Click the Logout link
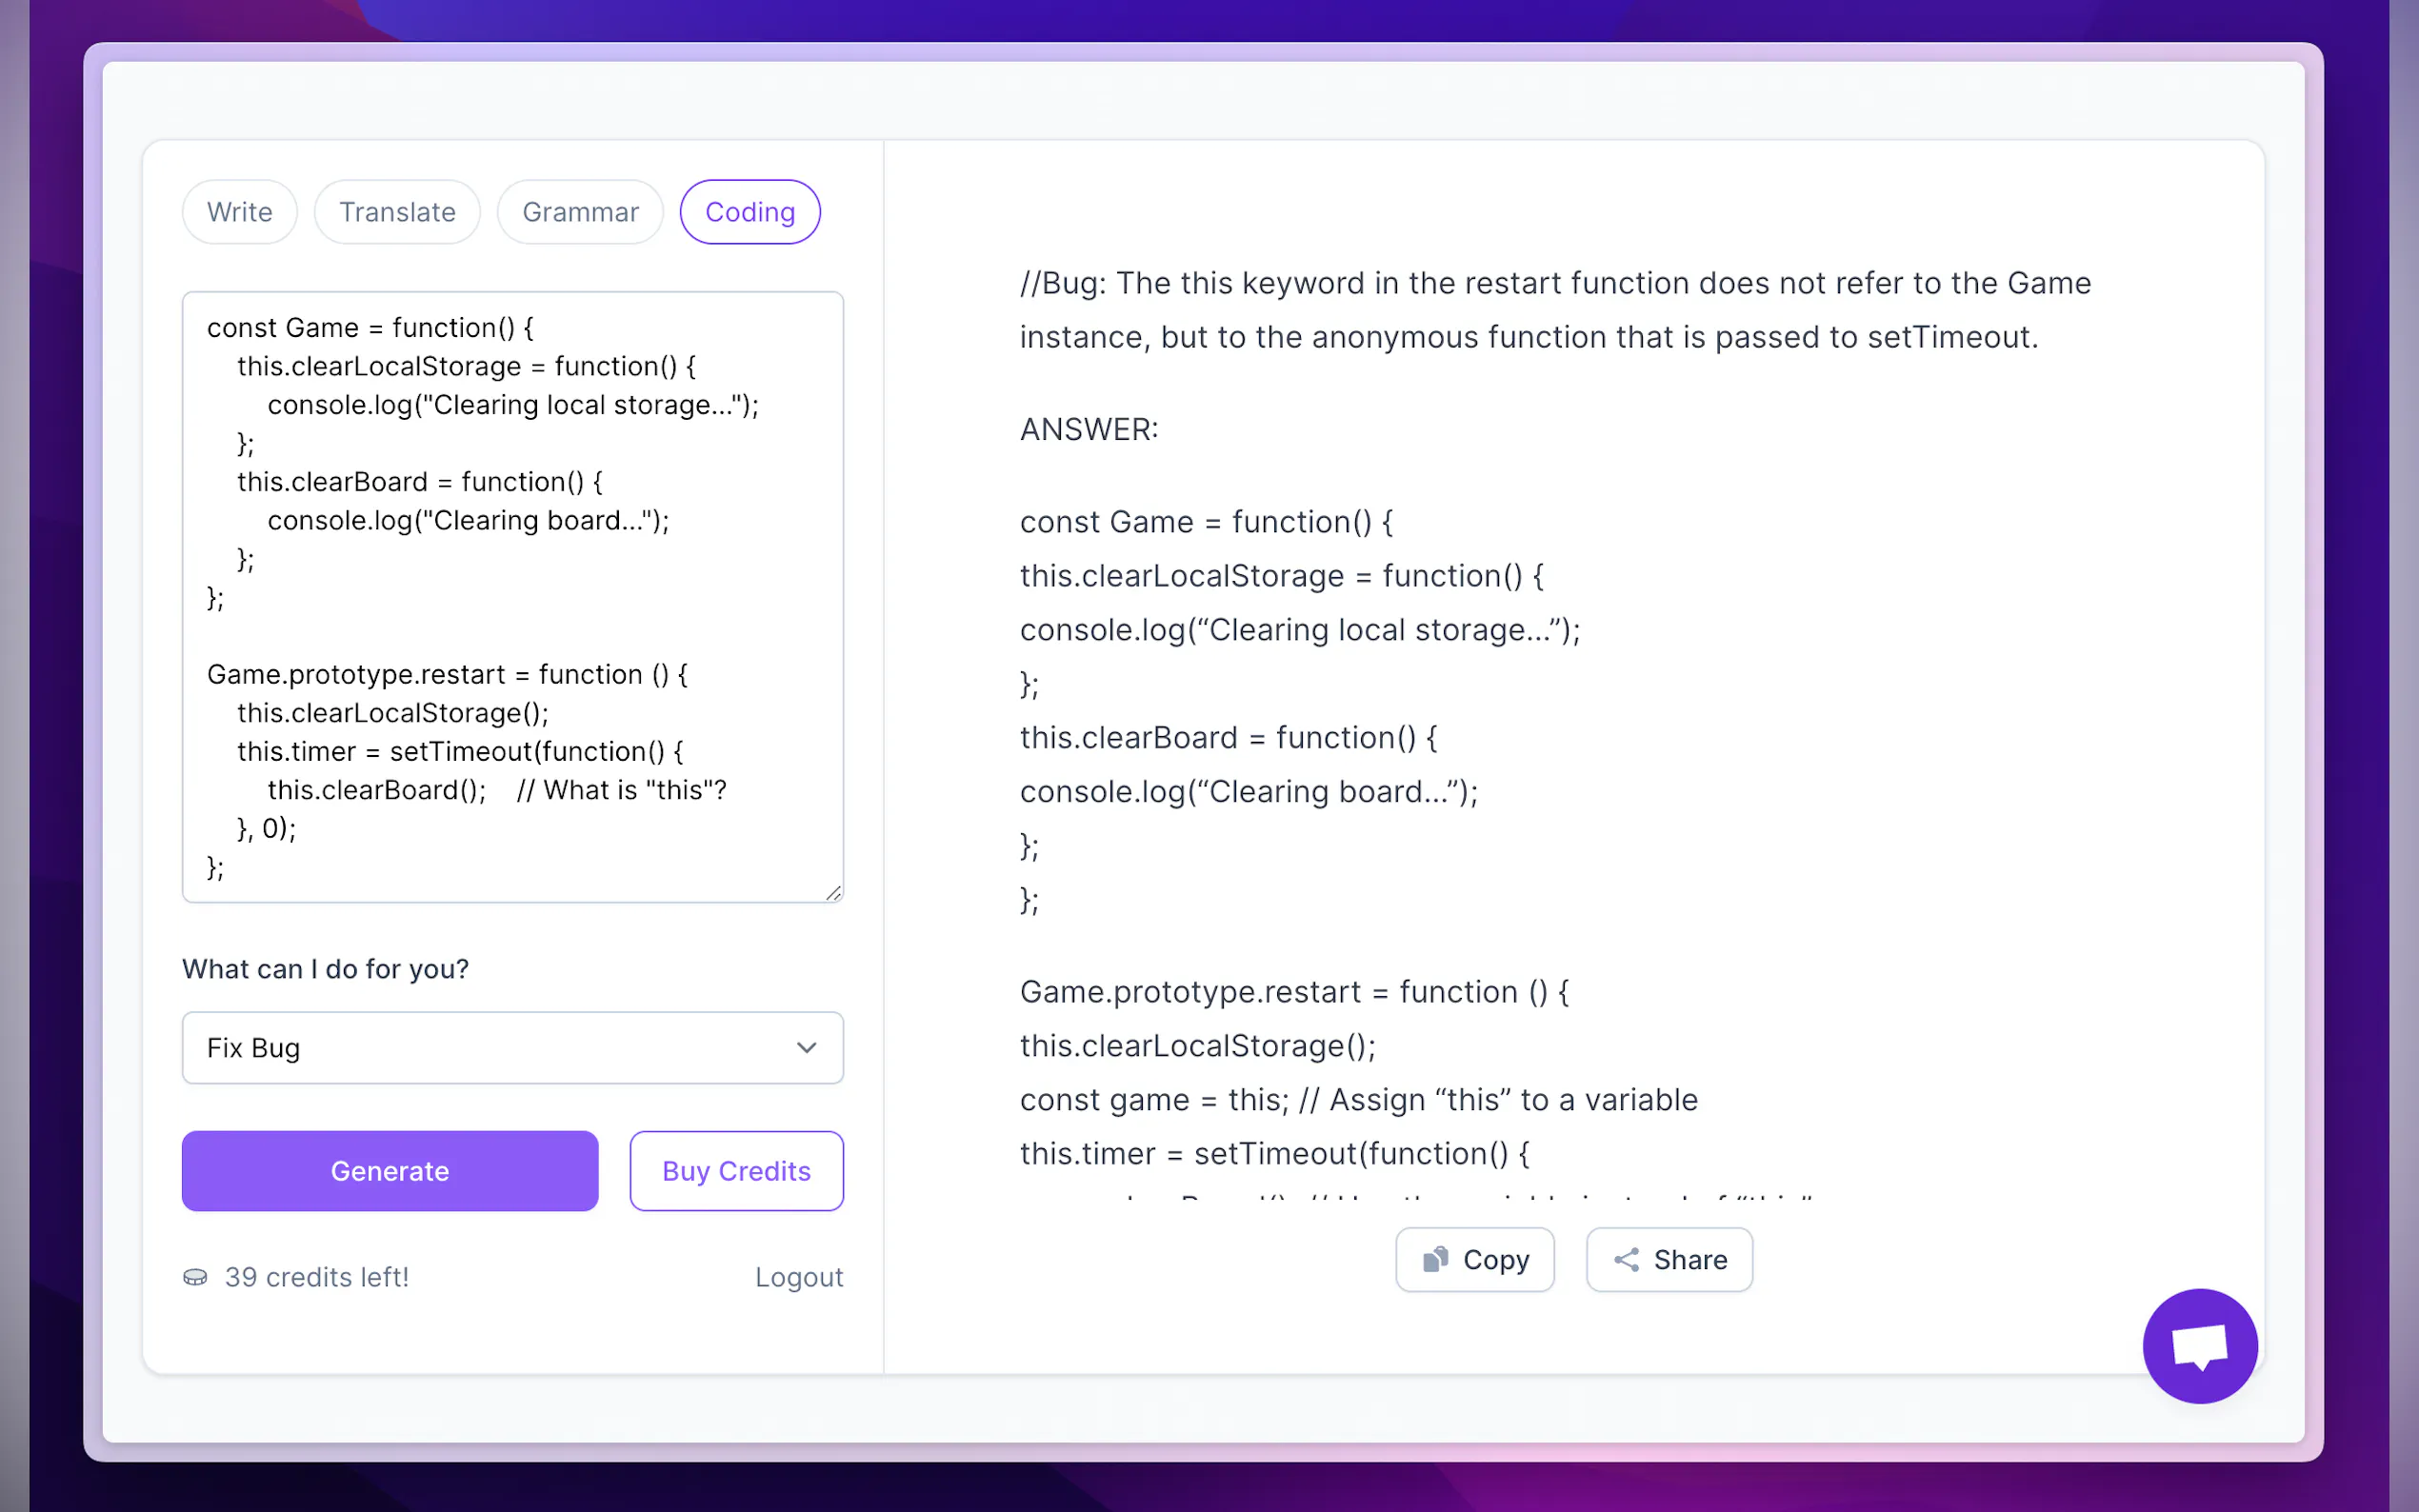2419x1512 pixels. [799, 1277]
